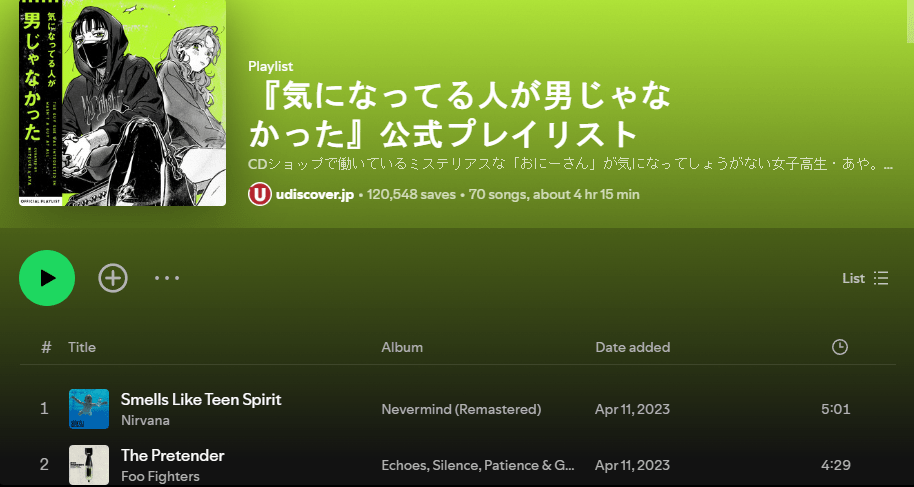The height and width of the screenshot is (487, 914).
Task: Click the Album column header
Action: coord(402,347)
